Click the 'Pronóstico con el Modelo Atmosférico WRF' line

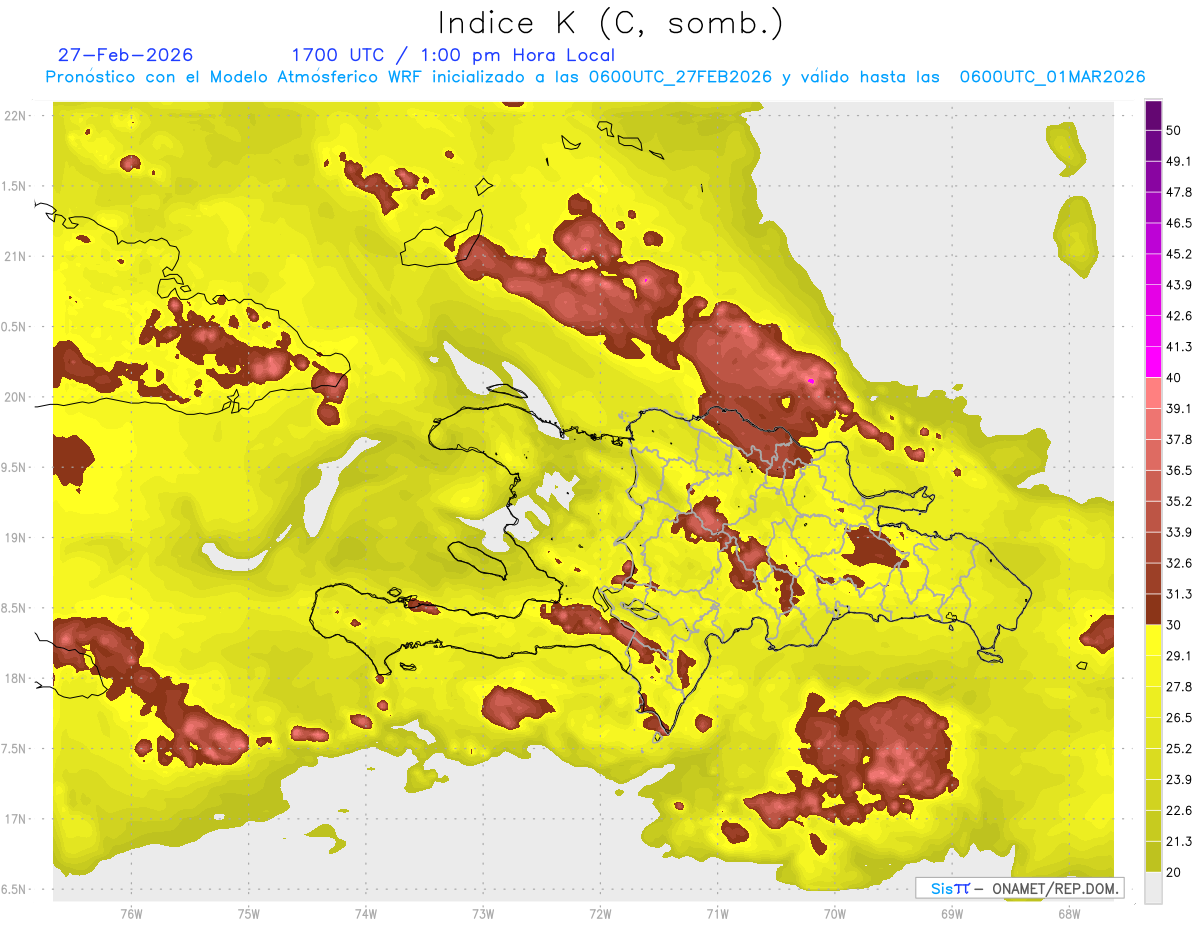click(595, 77)
